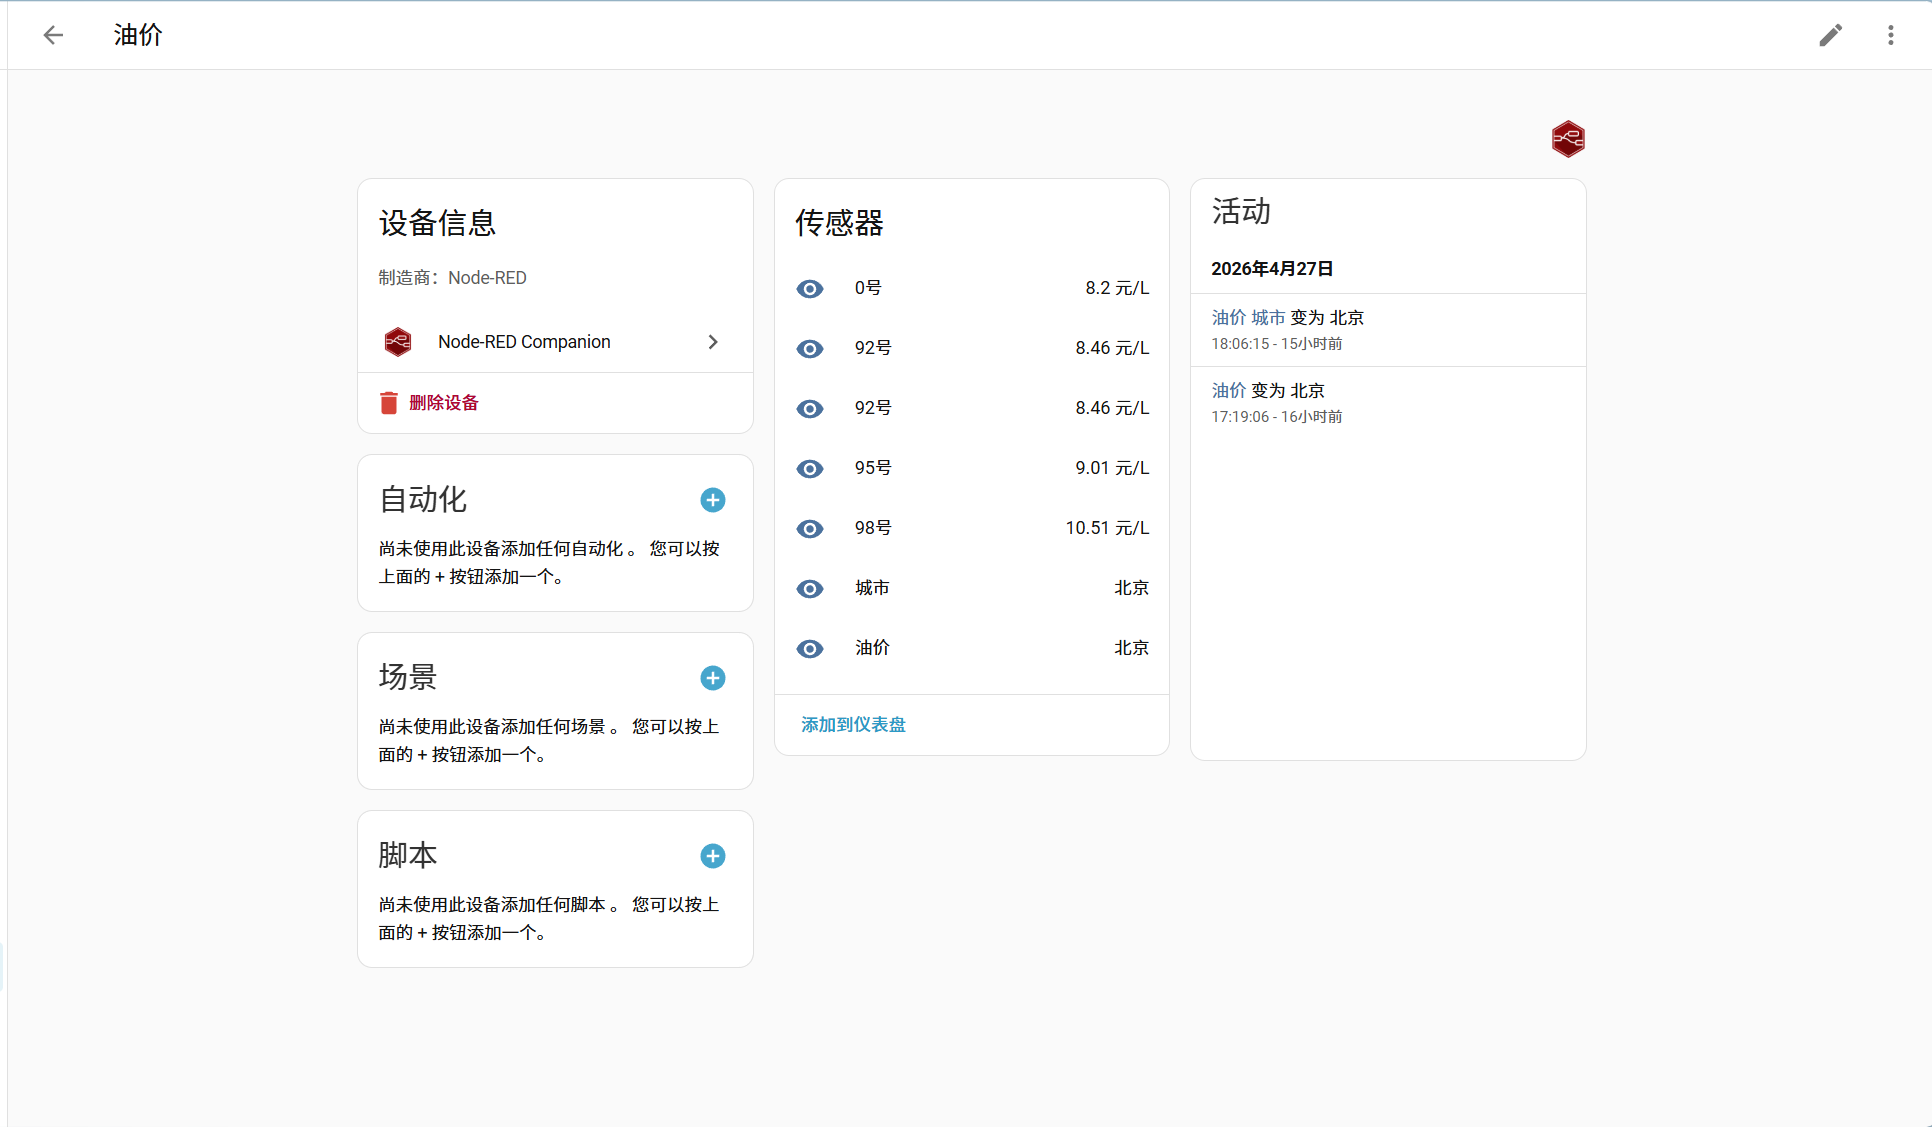Screen dimensions: 1932x1127
Task: Add a new script with the plus icon
Action: 712,856
